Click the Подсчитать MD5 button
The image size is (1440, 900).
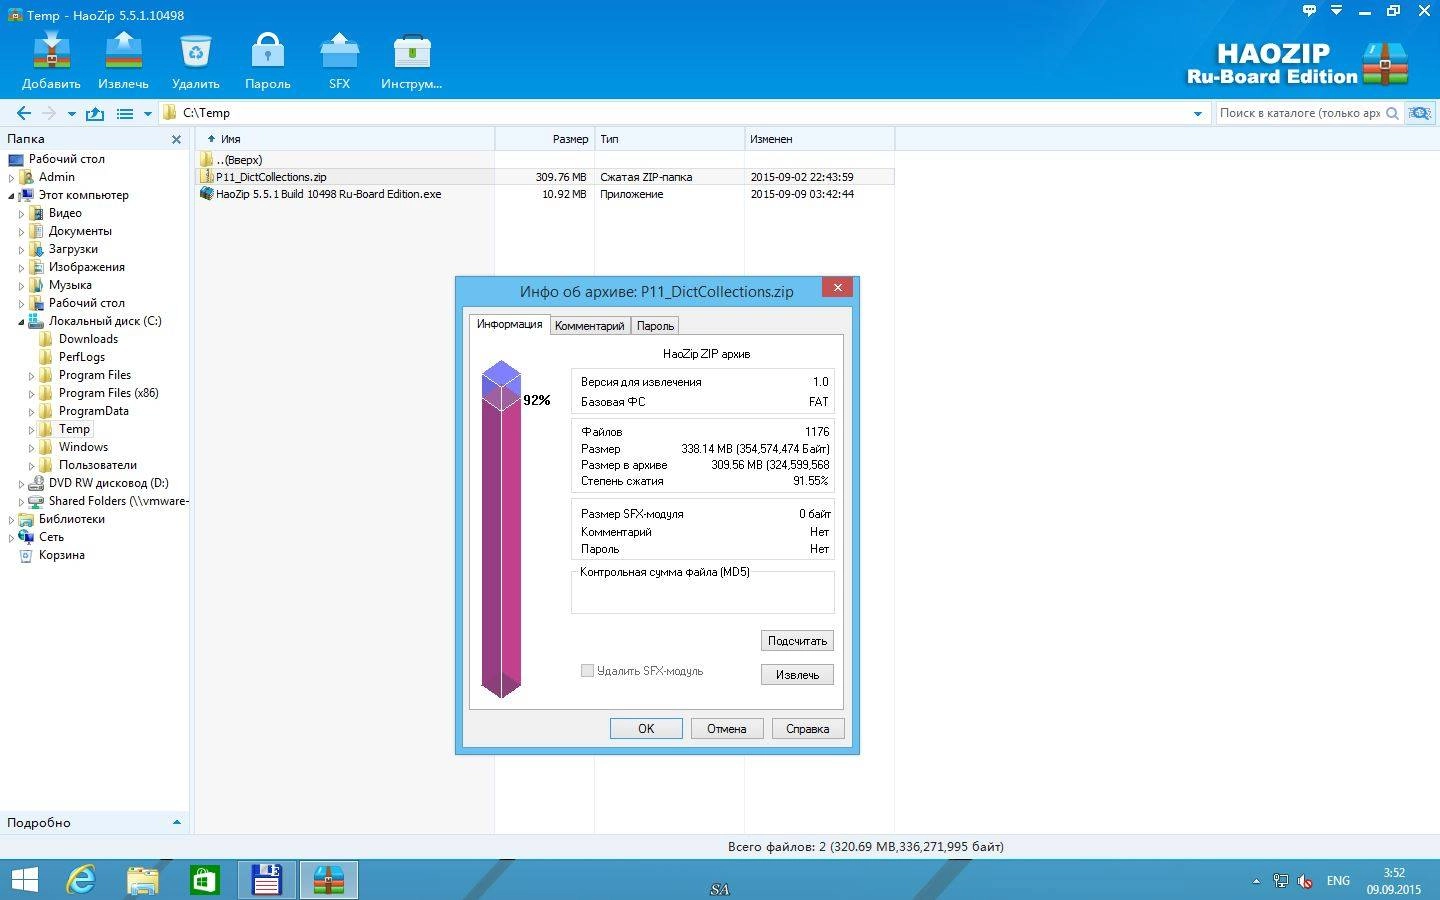797,641
